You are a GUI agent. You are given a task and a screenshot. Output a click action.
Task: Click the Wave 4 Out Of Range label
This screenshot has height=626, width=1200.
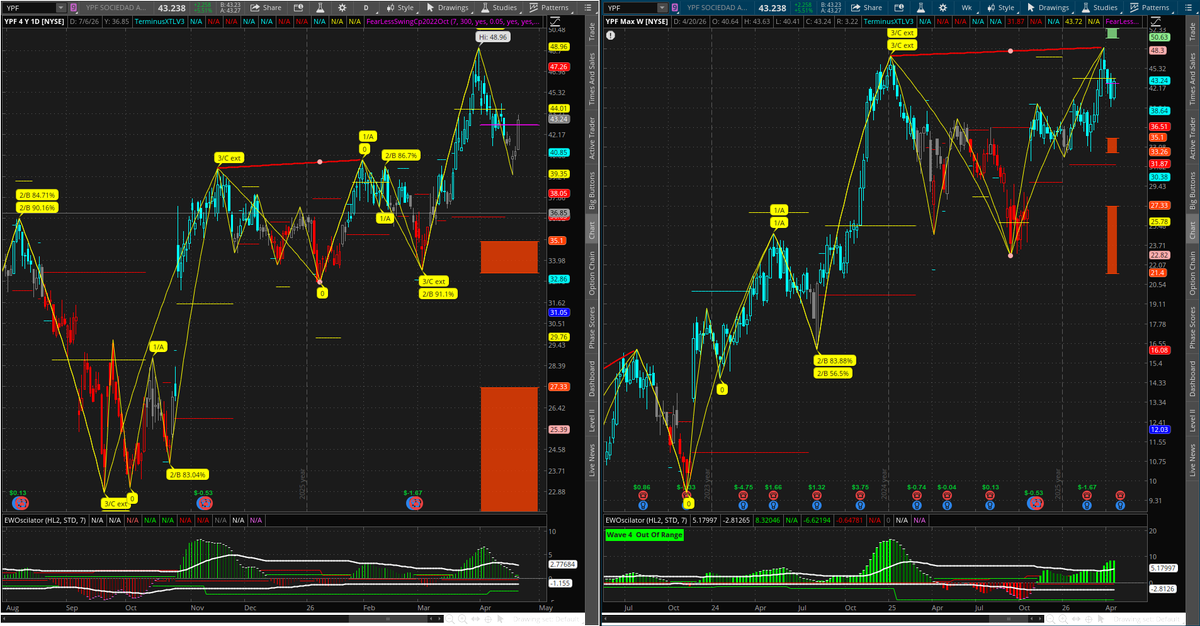643,533
